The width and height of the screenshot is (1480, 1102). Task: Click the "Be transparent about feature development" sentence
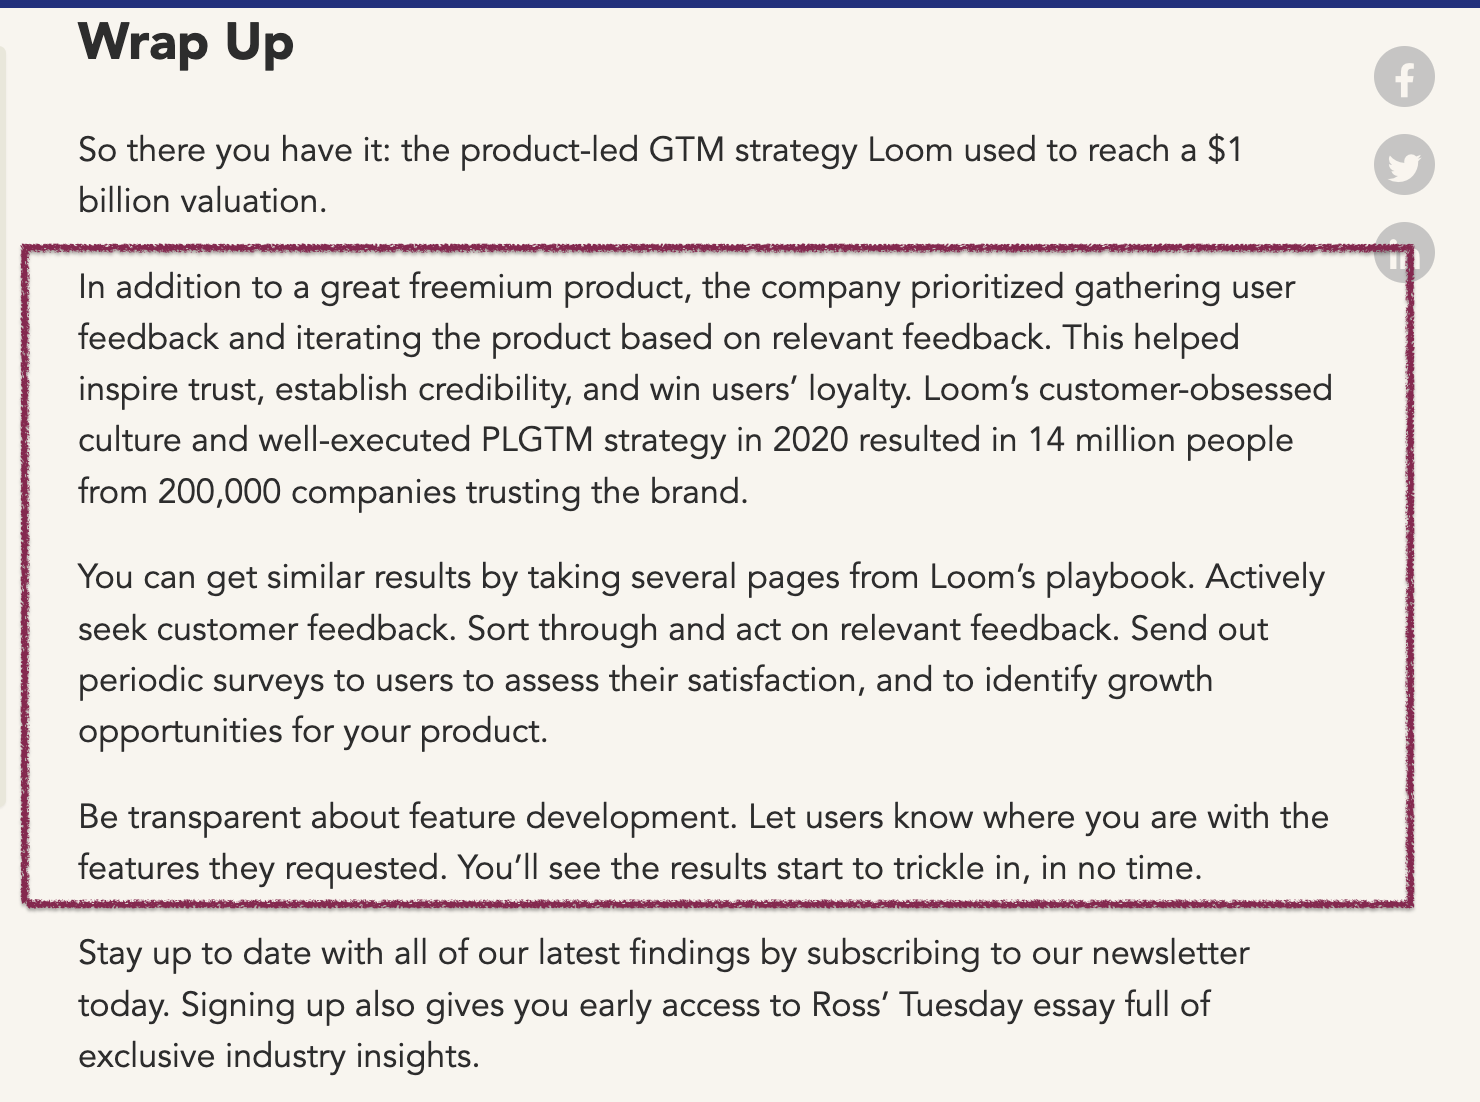pos(406,817)
